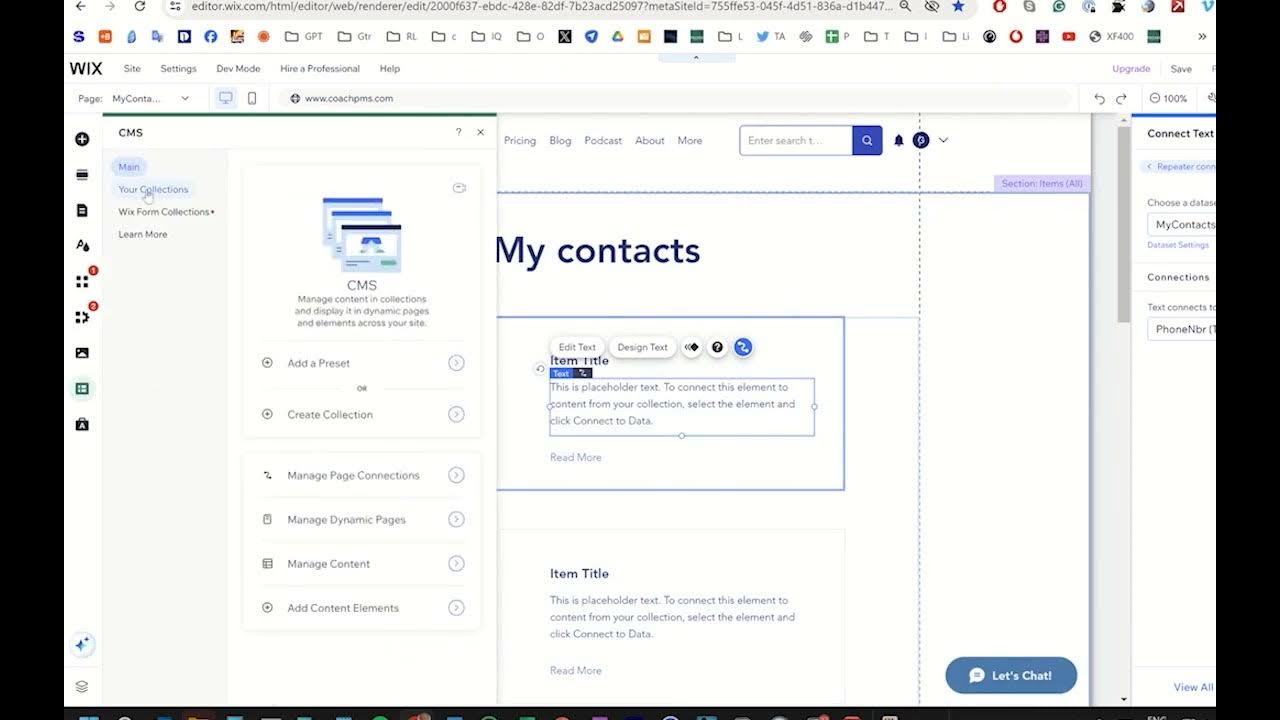The width and height of the screenshot is (1280, 720).
Task: Open the YouTube bookmark icon
Action: coord(1069,37)
